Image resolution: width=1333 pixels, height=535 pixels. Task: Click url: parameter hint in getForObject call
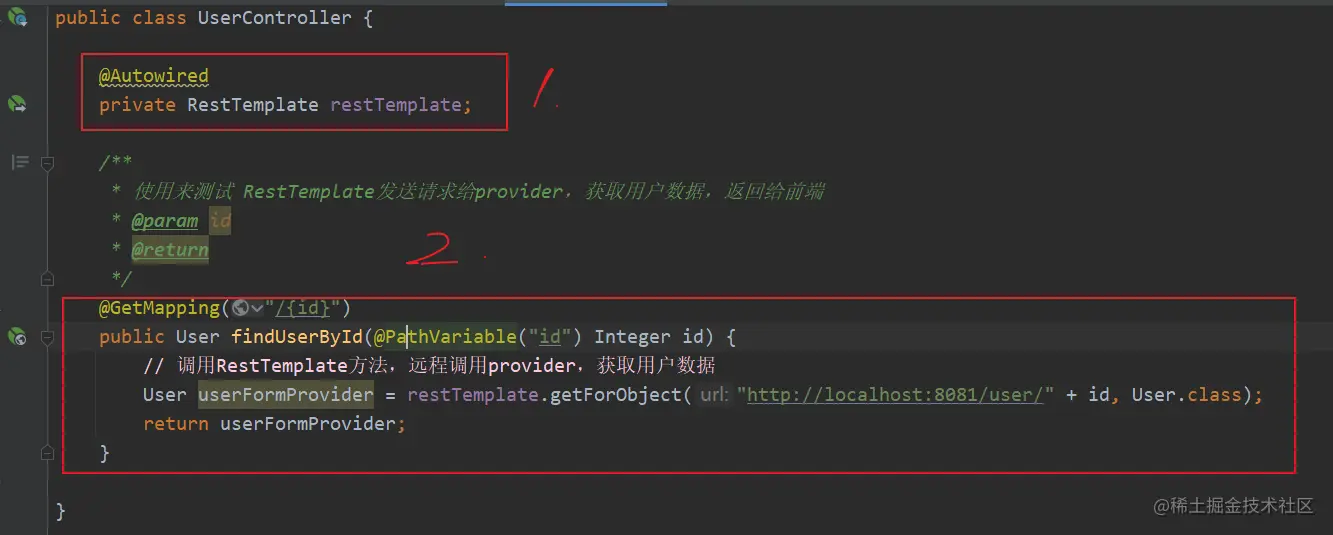[714, 395]
